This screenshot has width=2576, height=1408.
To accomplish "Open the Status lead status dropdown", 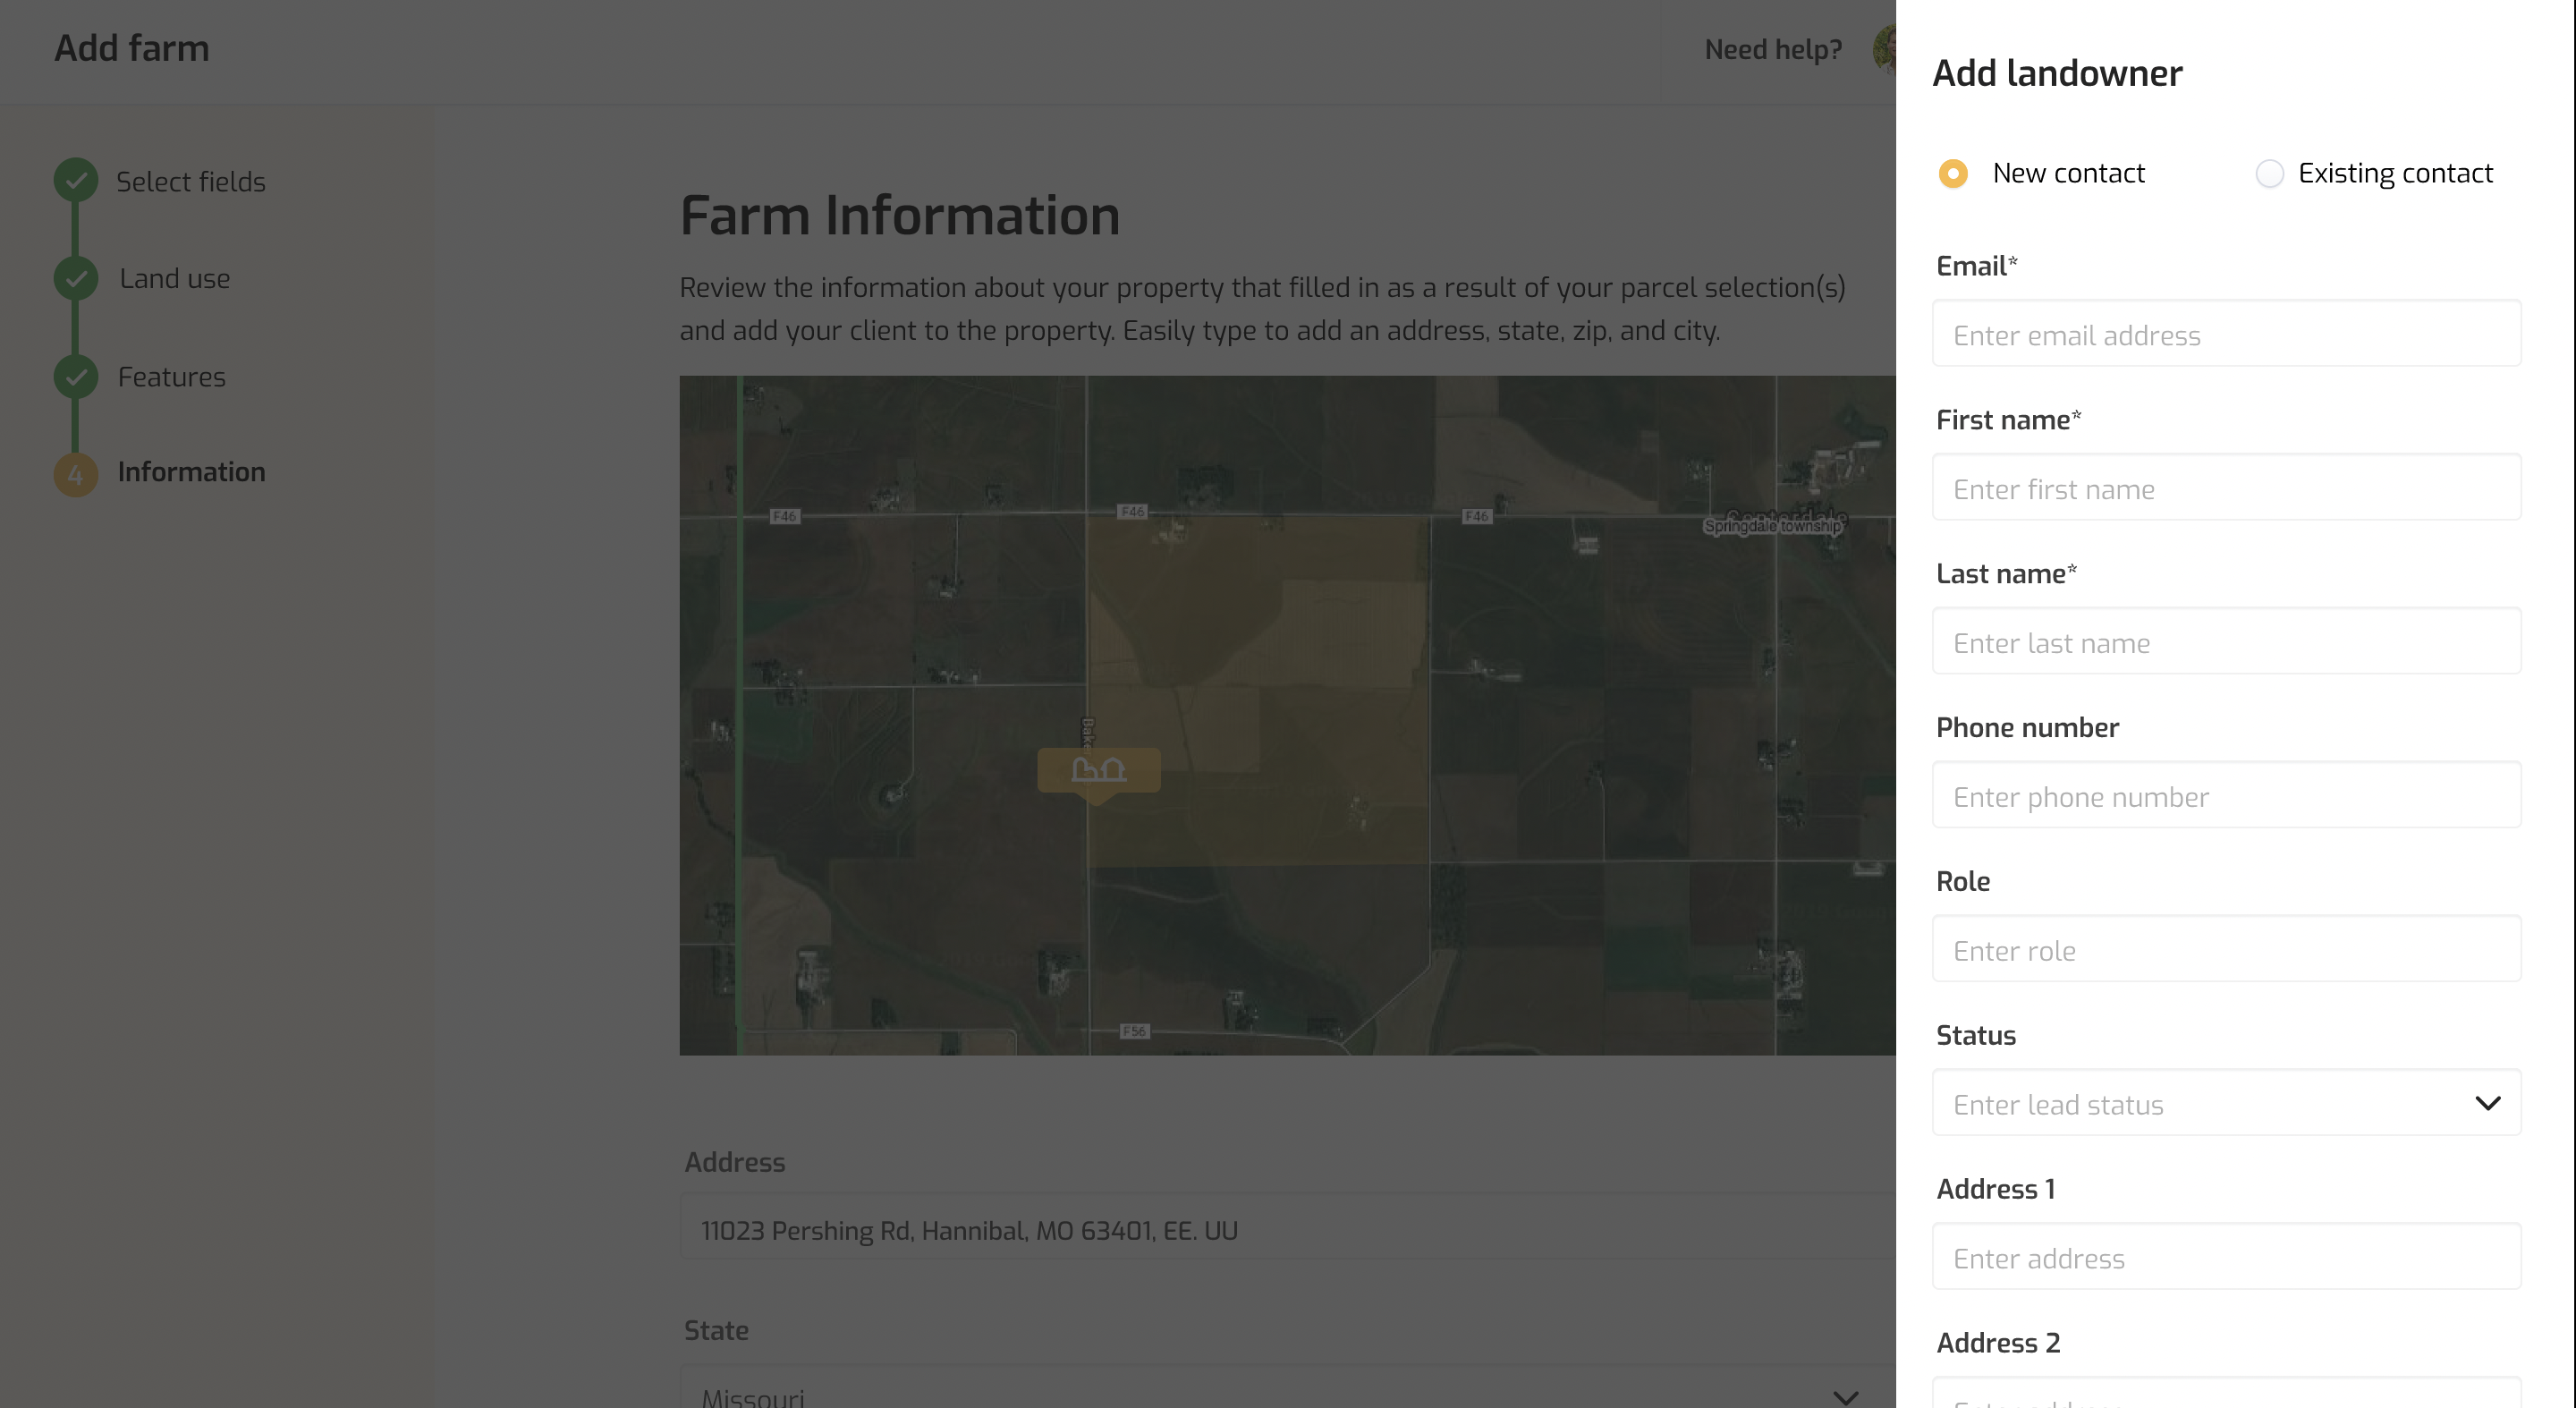I will [x=2200, y=1103].
